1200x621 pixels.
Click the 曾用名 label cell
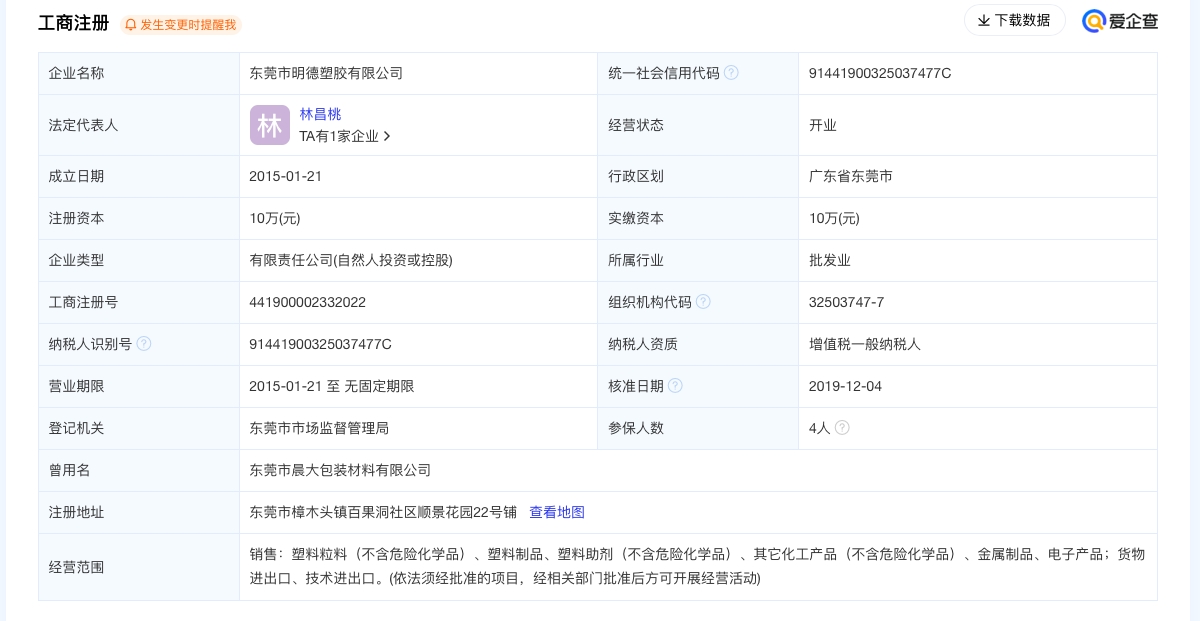pos(139,470)
